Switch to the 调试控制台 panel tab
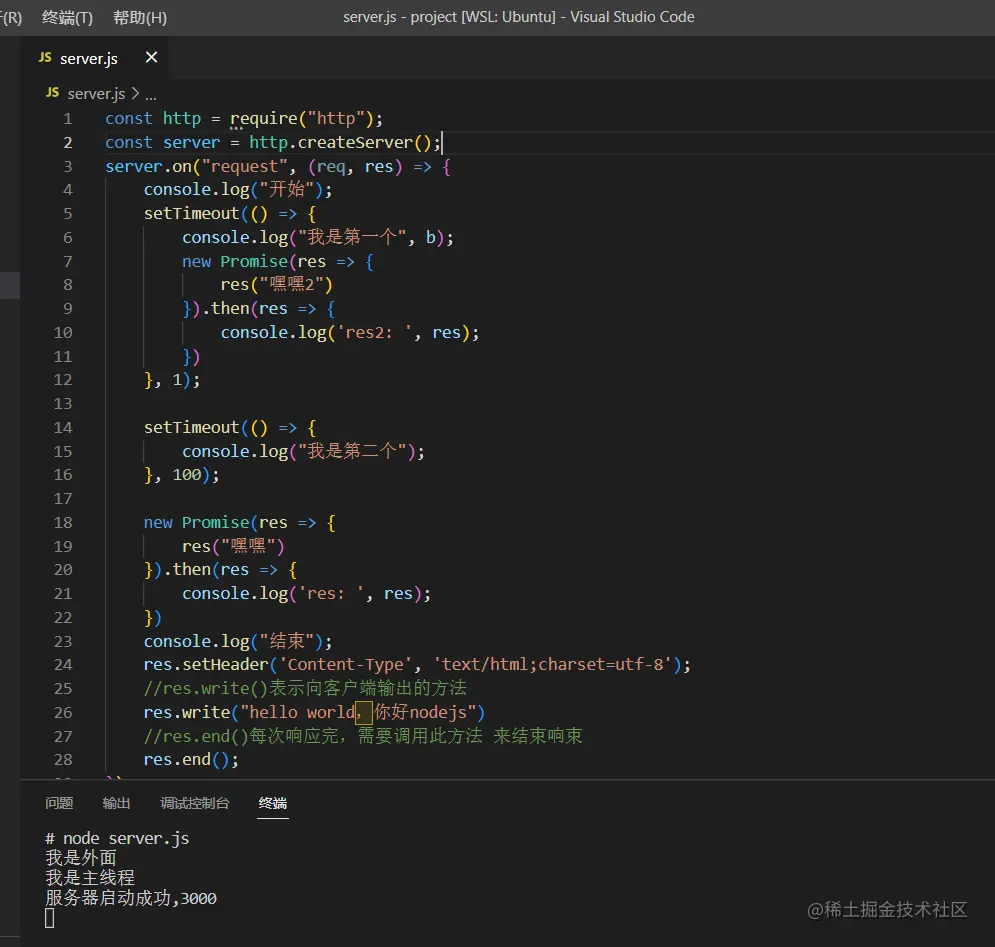The image size is (995, 947). [194, 803]
